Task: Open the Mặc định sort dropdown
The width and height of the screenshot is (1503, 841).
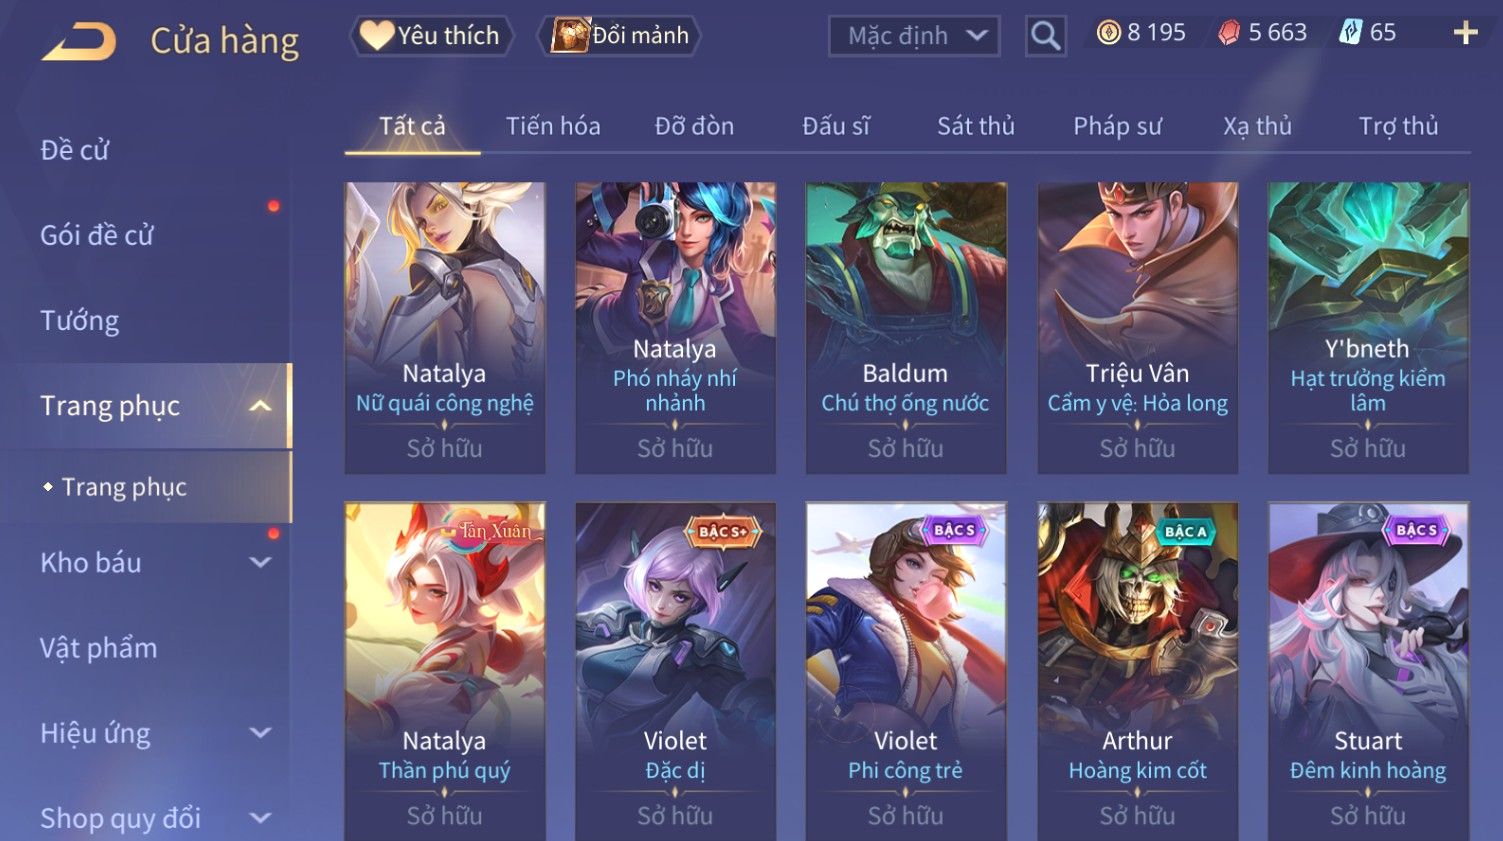Action: click(x=914, y=36)
